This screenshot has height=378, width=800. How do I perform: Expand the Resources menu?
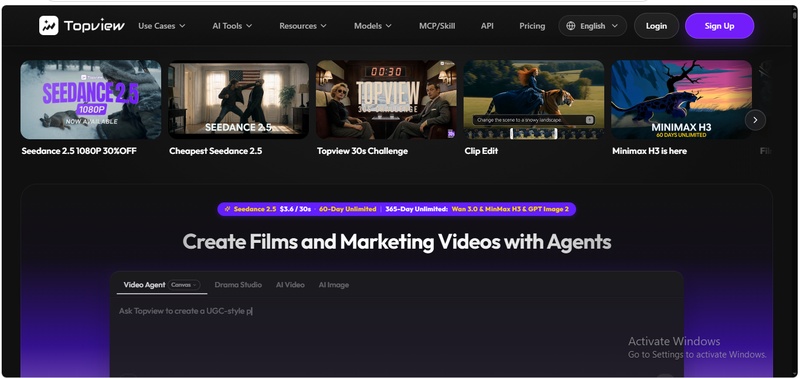(303, 26)
